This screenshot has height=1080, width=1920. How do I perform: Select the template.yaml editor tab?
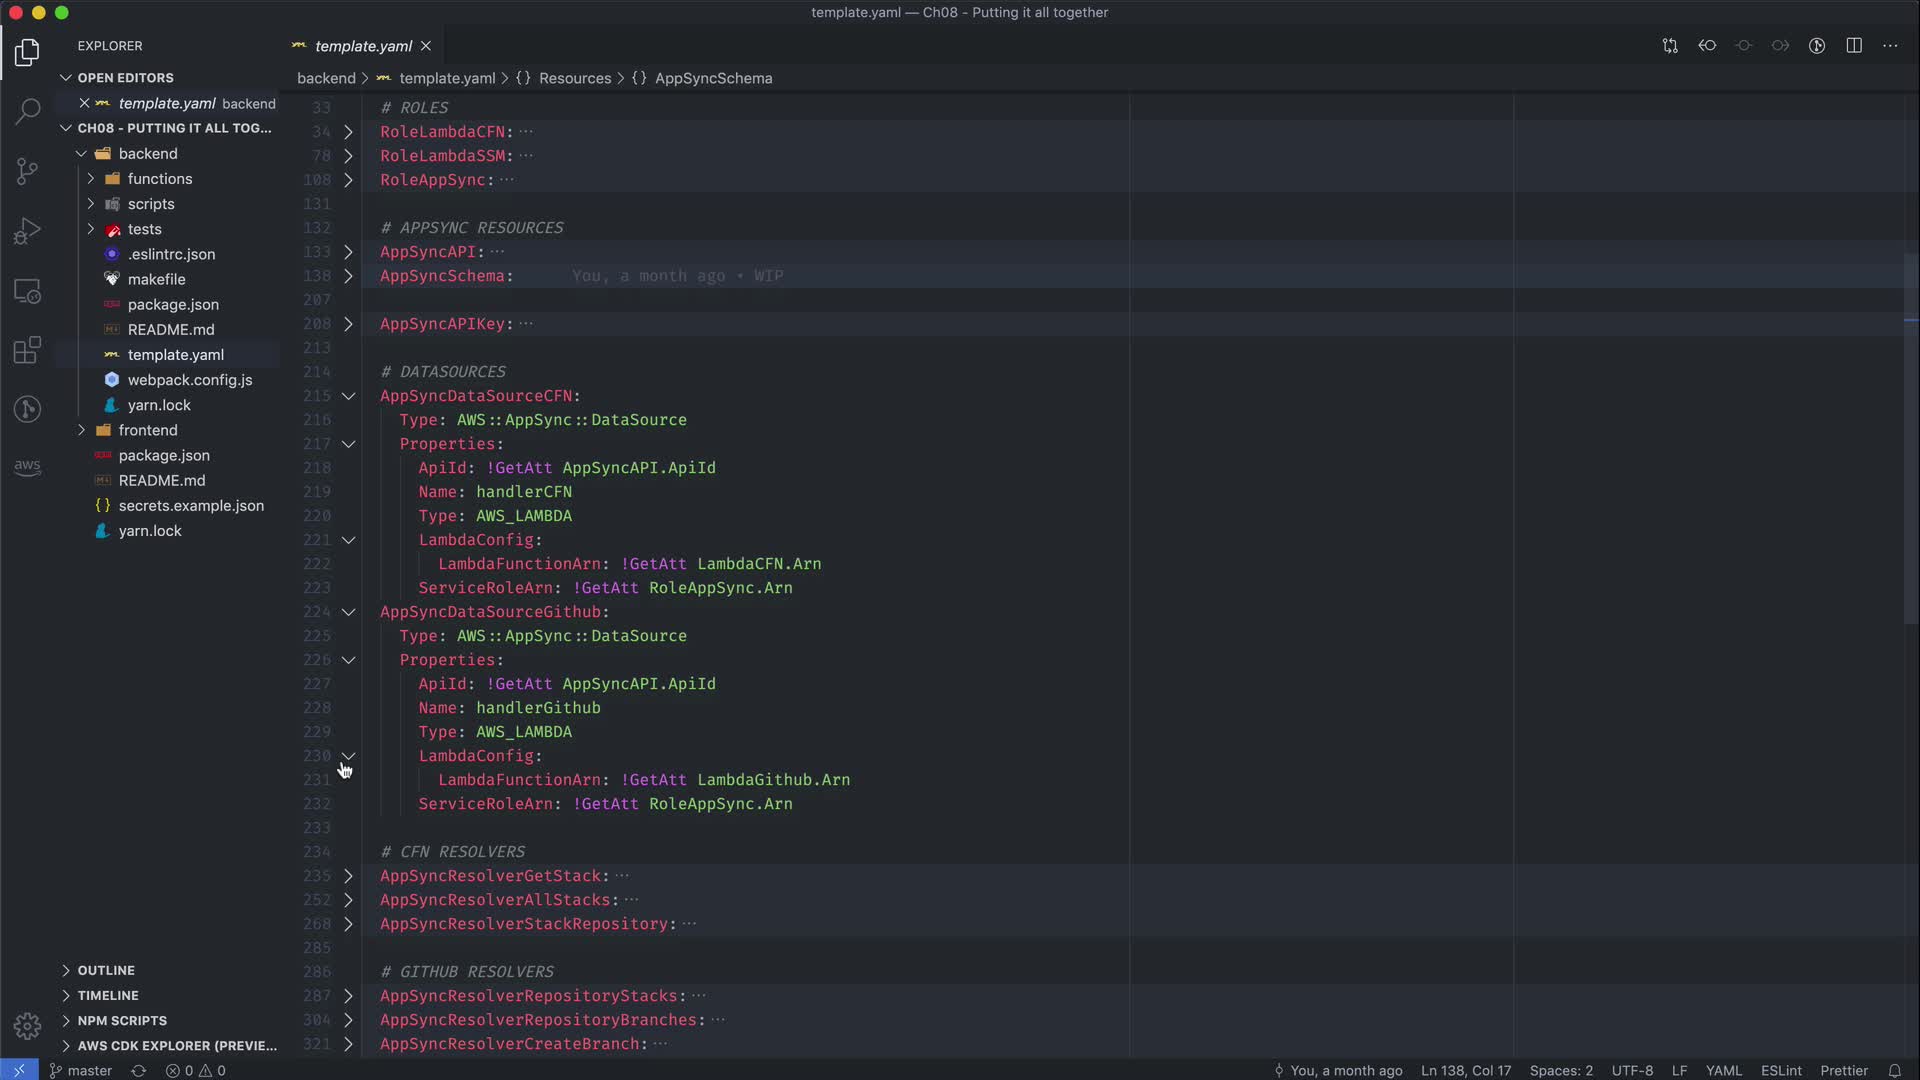(362, 46)
